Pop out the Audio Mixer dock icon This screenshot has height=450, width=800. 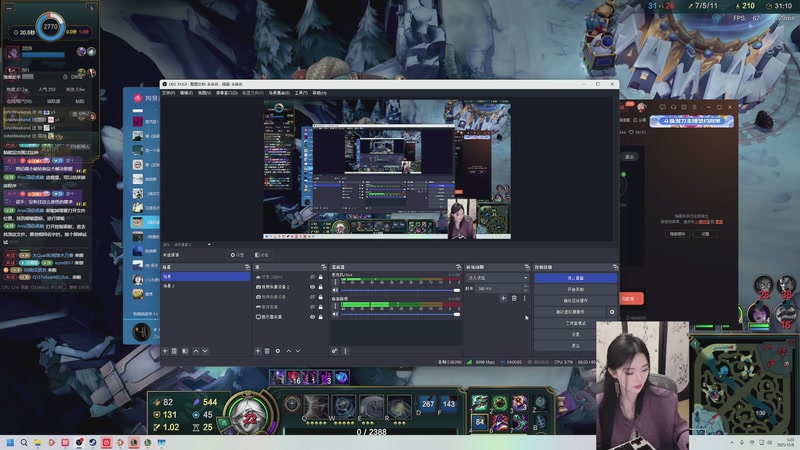(458, 267)
